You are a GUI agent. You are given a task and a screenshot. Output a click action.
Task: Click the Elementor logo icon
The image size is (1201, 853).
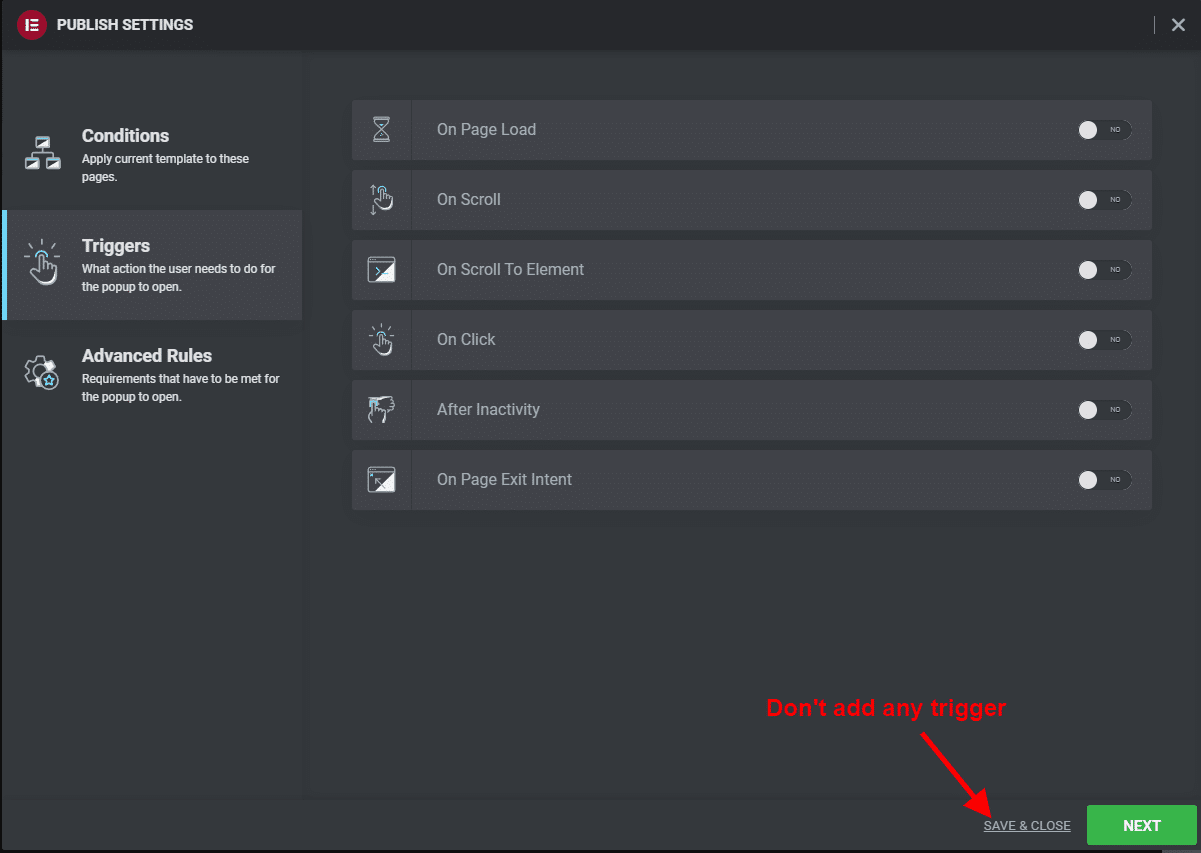click(32, 25)
